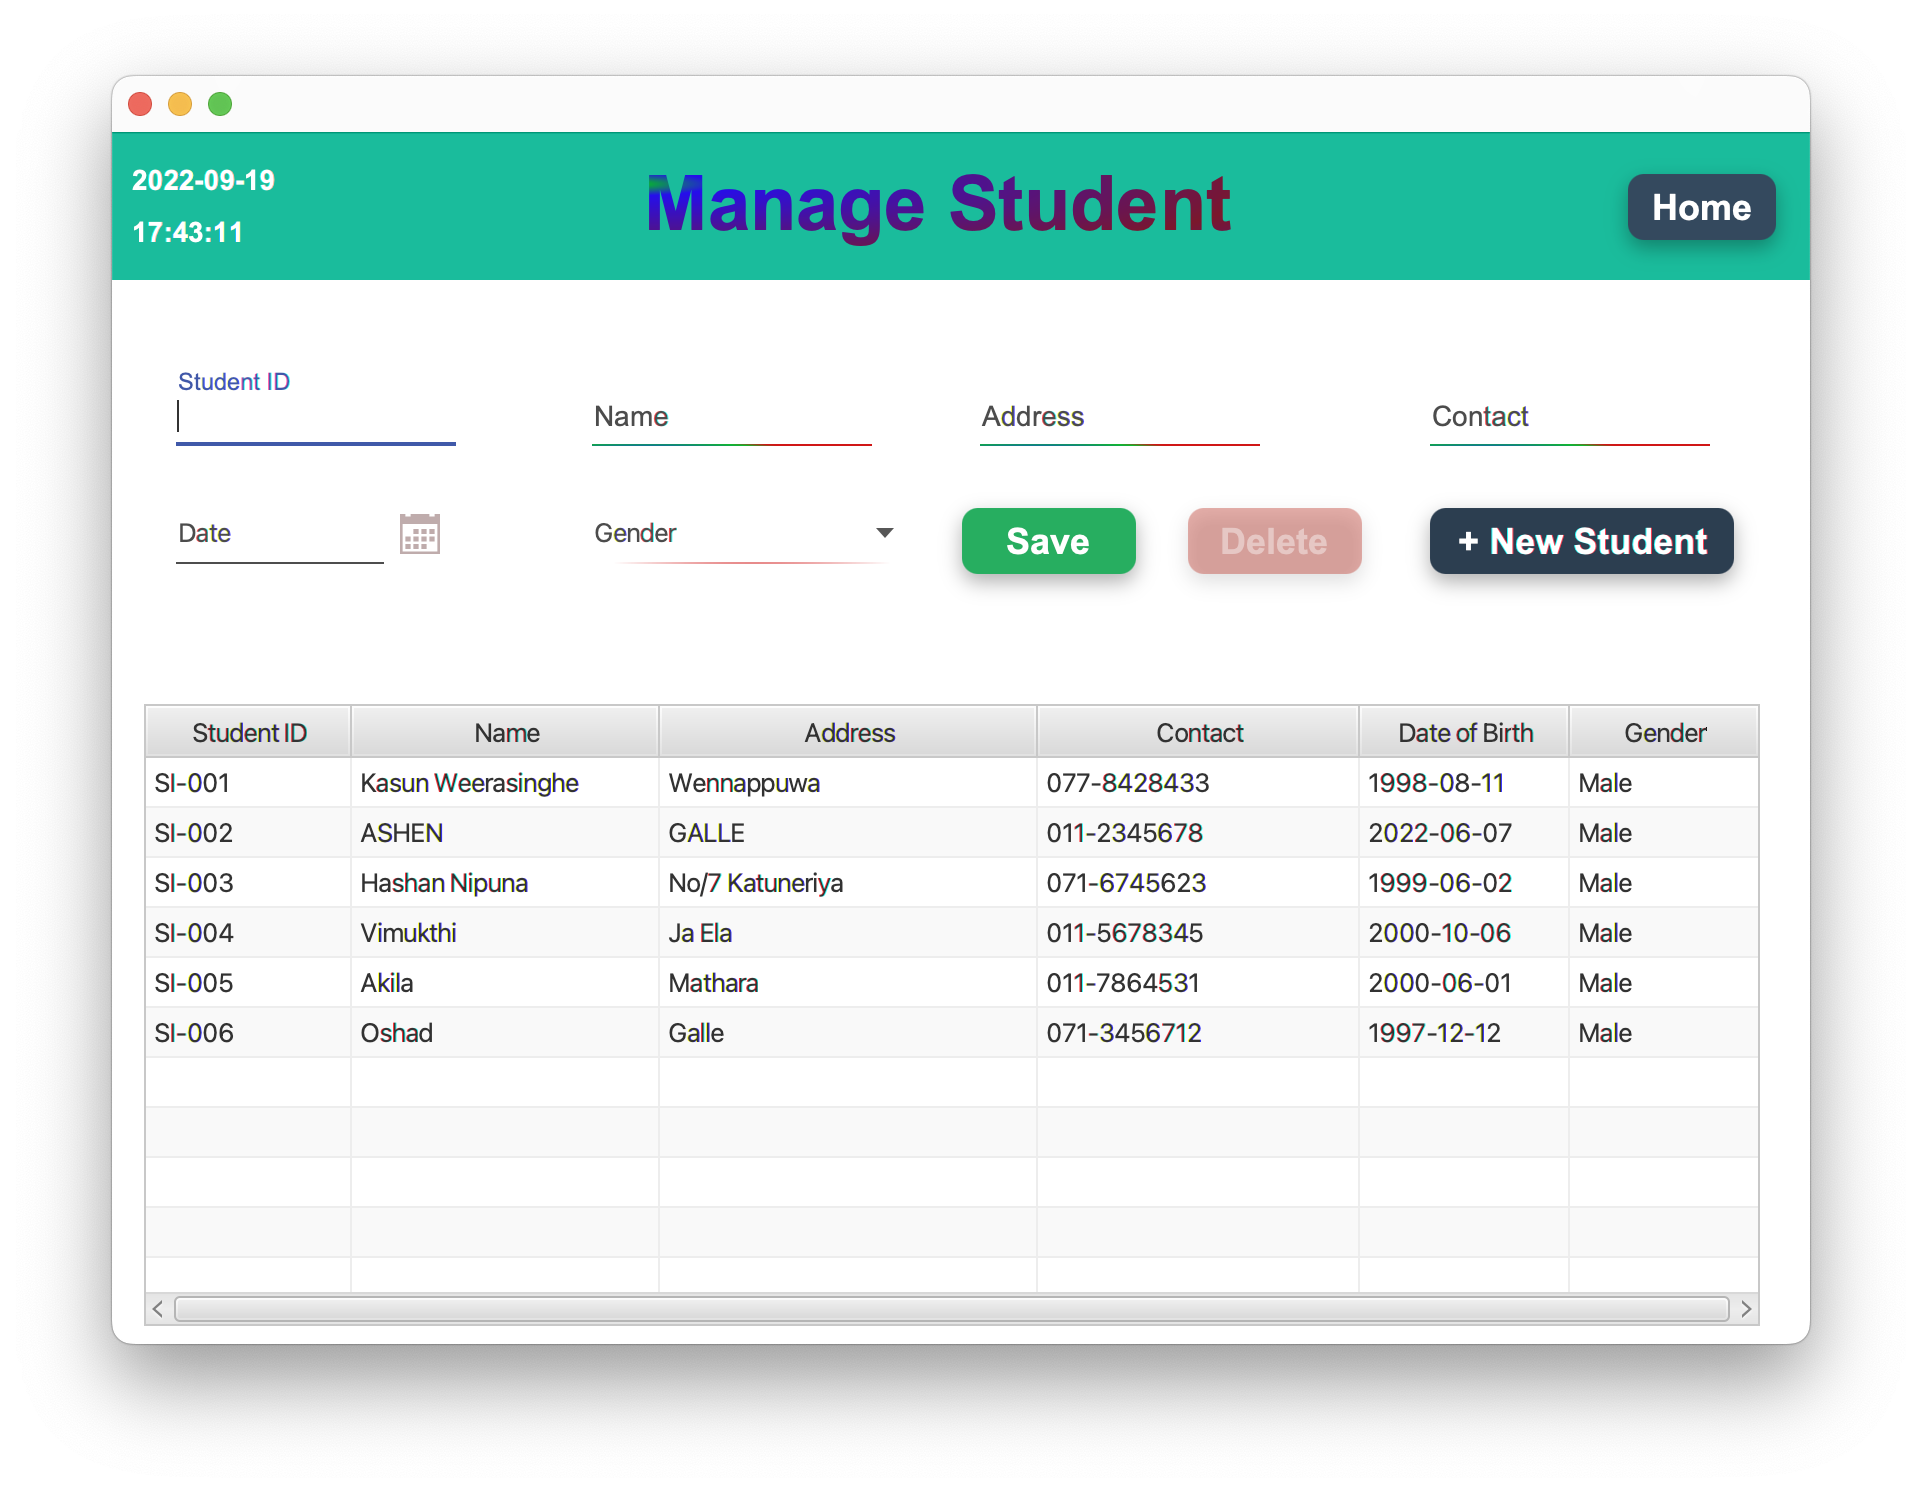Viewport: 1922px width, 1492px height.
Task: Navigate back using the Home button
Action: pos(1700,207)
